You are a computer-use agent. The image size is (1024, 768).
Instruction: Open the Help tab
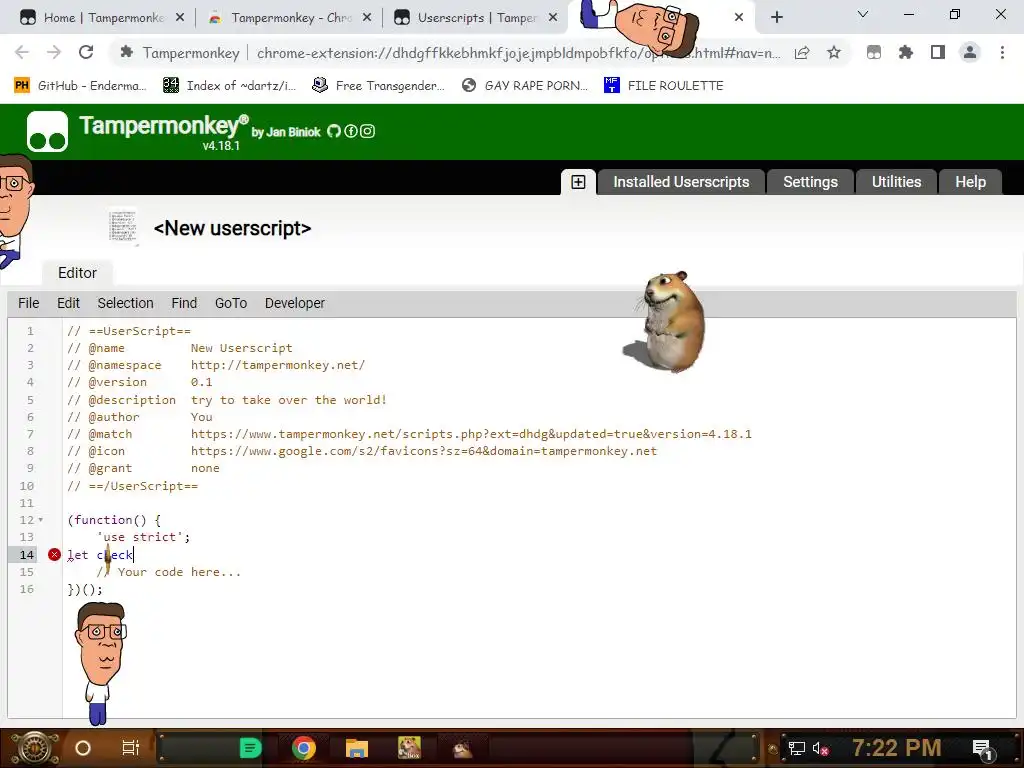pos(970,182)
